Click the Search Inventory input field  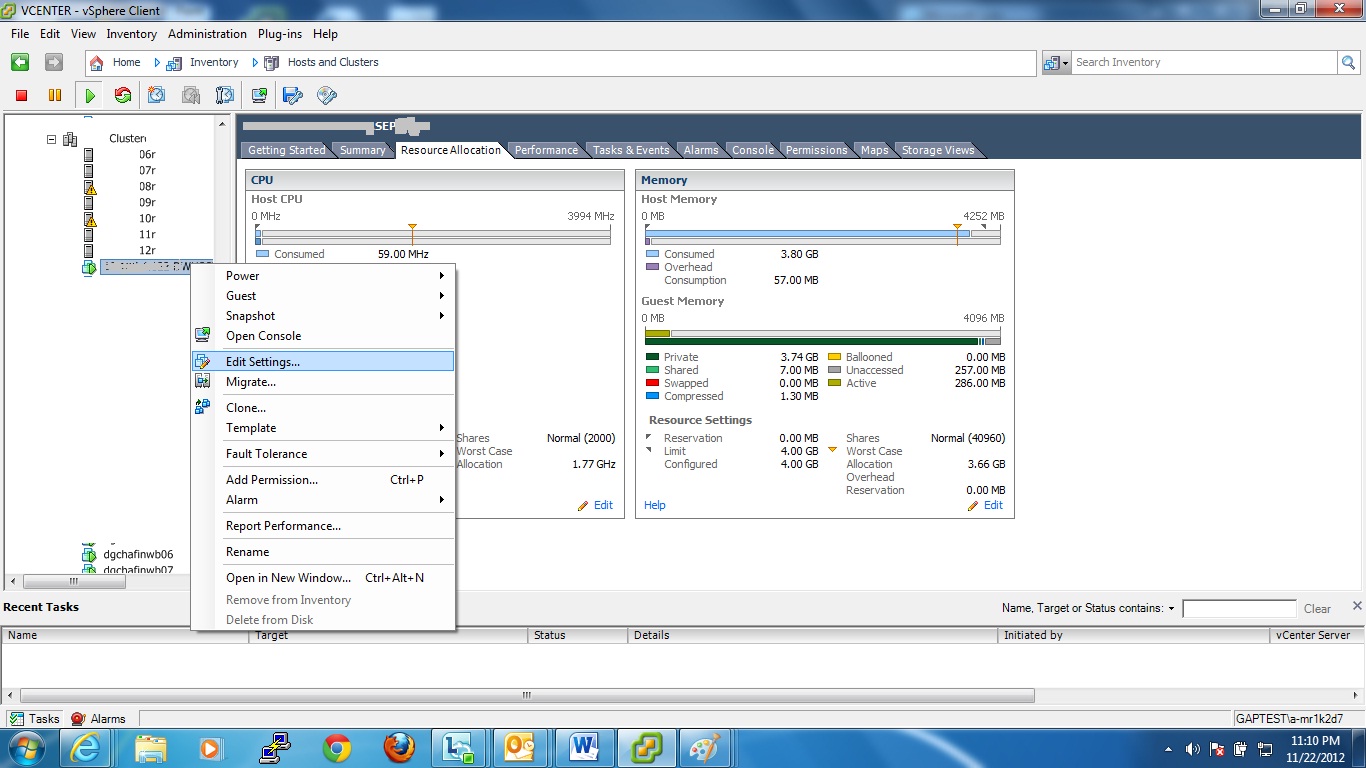[1204, 62]
